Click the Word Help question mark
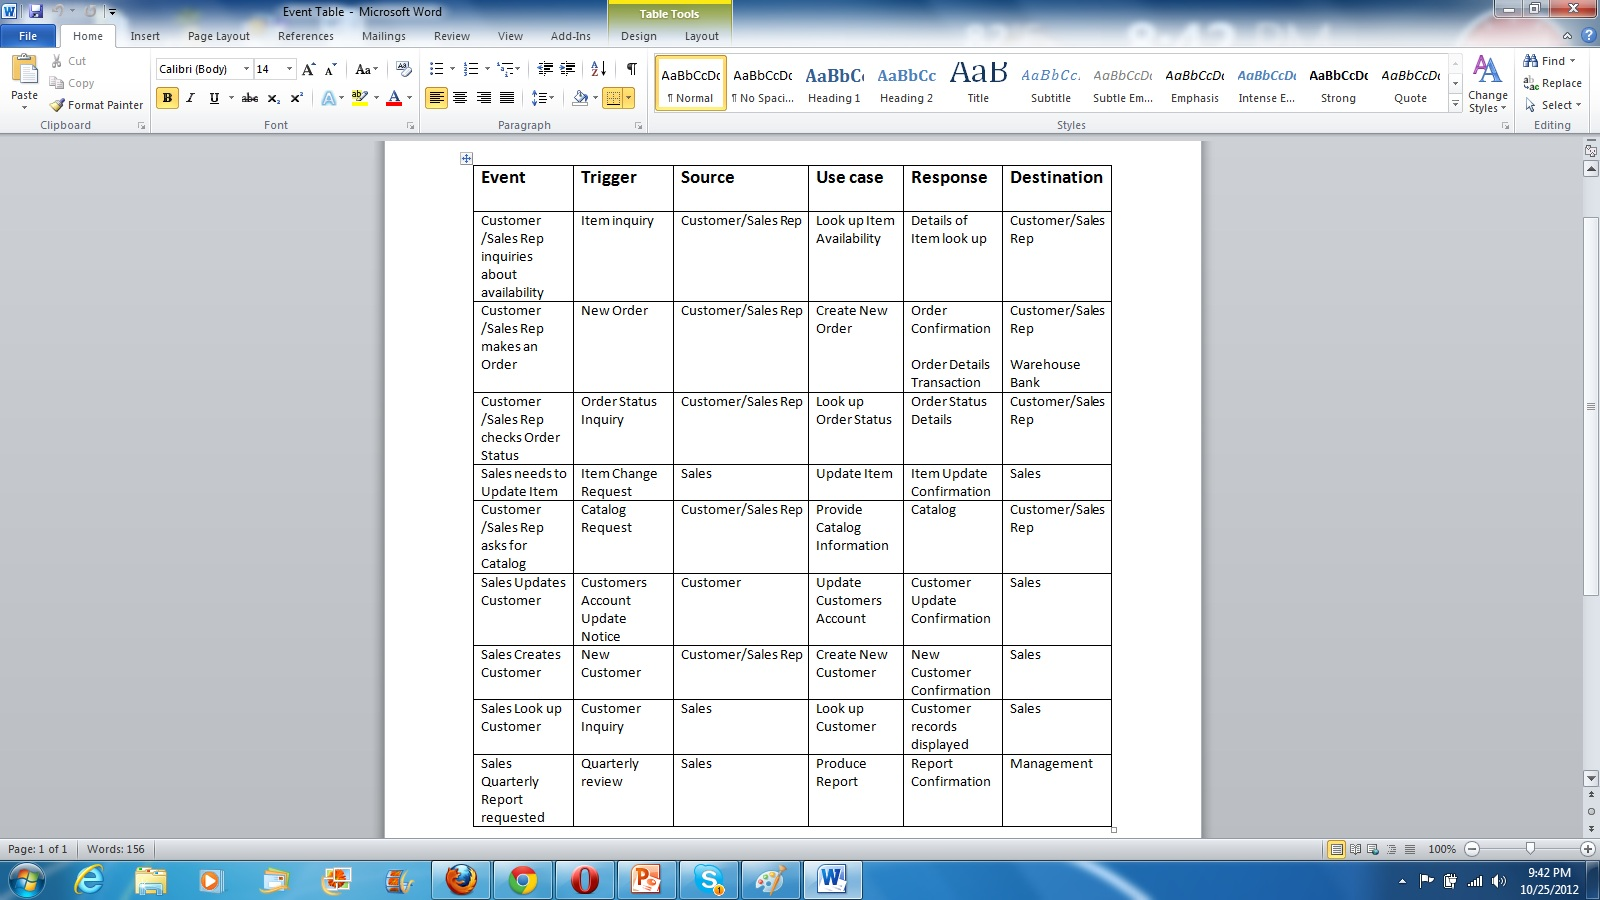The width and height of the screenshot is (1600, 900). (x=1588, y=35)
